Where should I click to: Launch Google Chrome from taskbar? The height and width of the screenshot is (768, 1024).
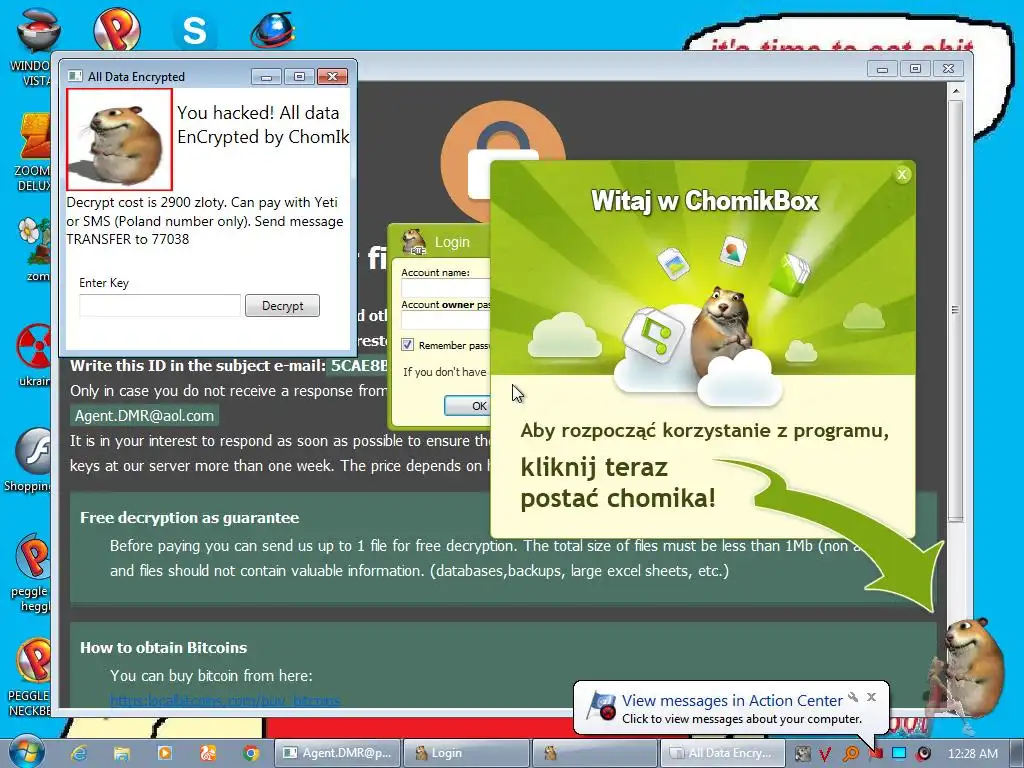coord(251,753)
